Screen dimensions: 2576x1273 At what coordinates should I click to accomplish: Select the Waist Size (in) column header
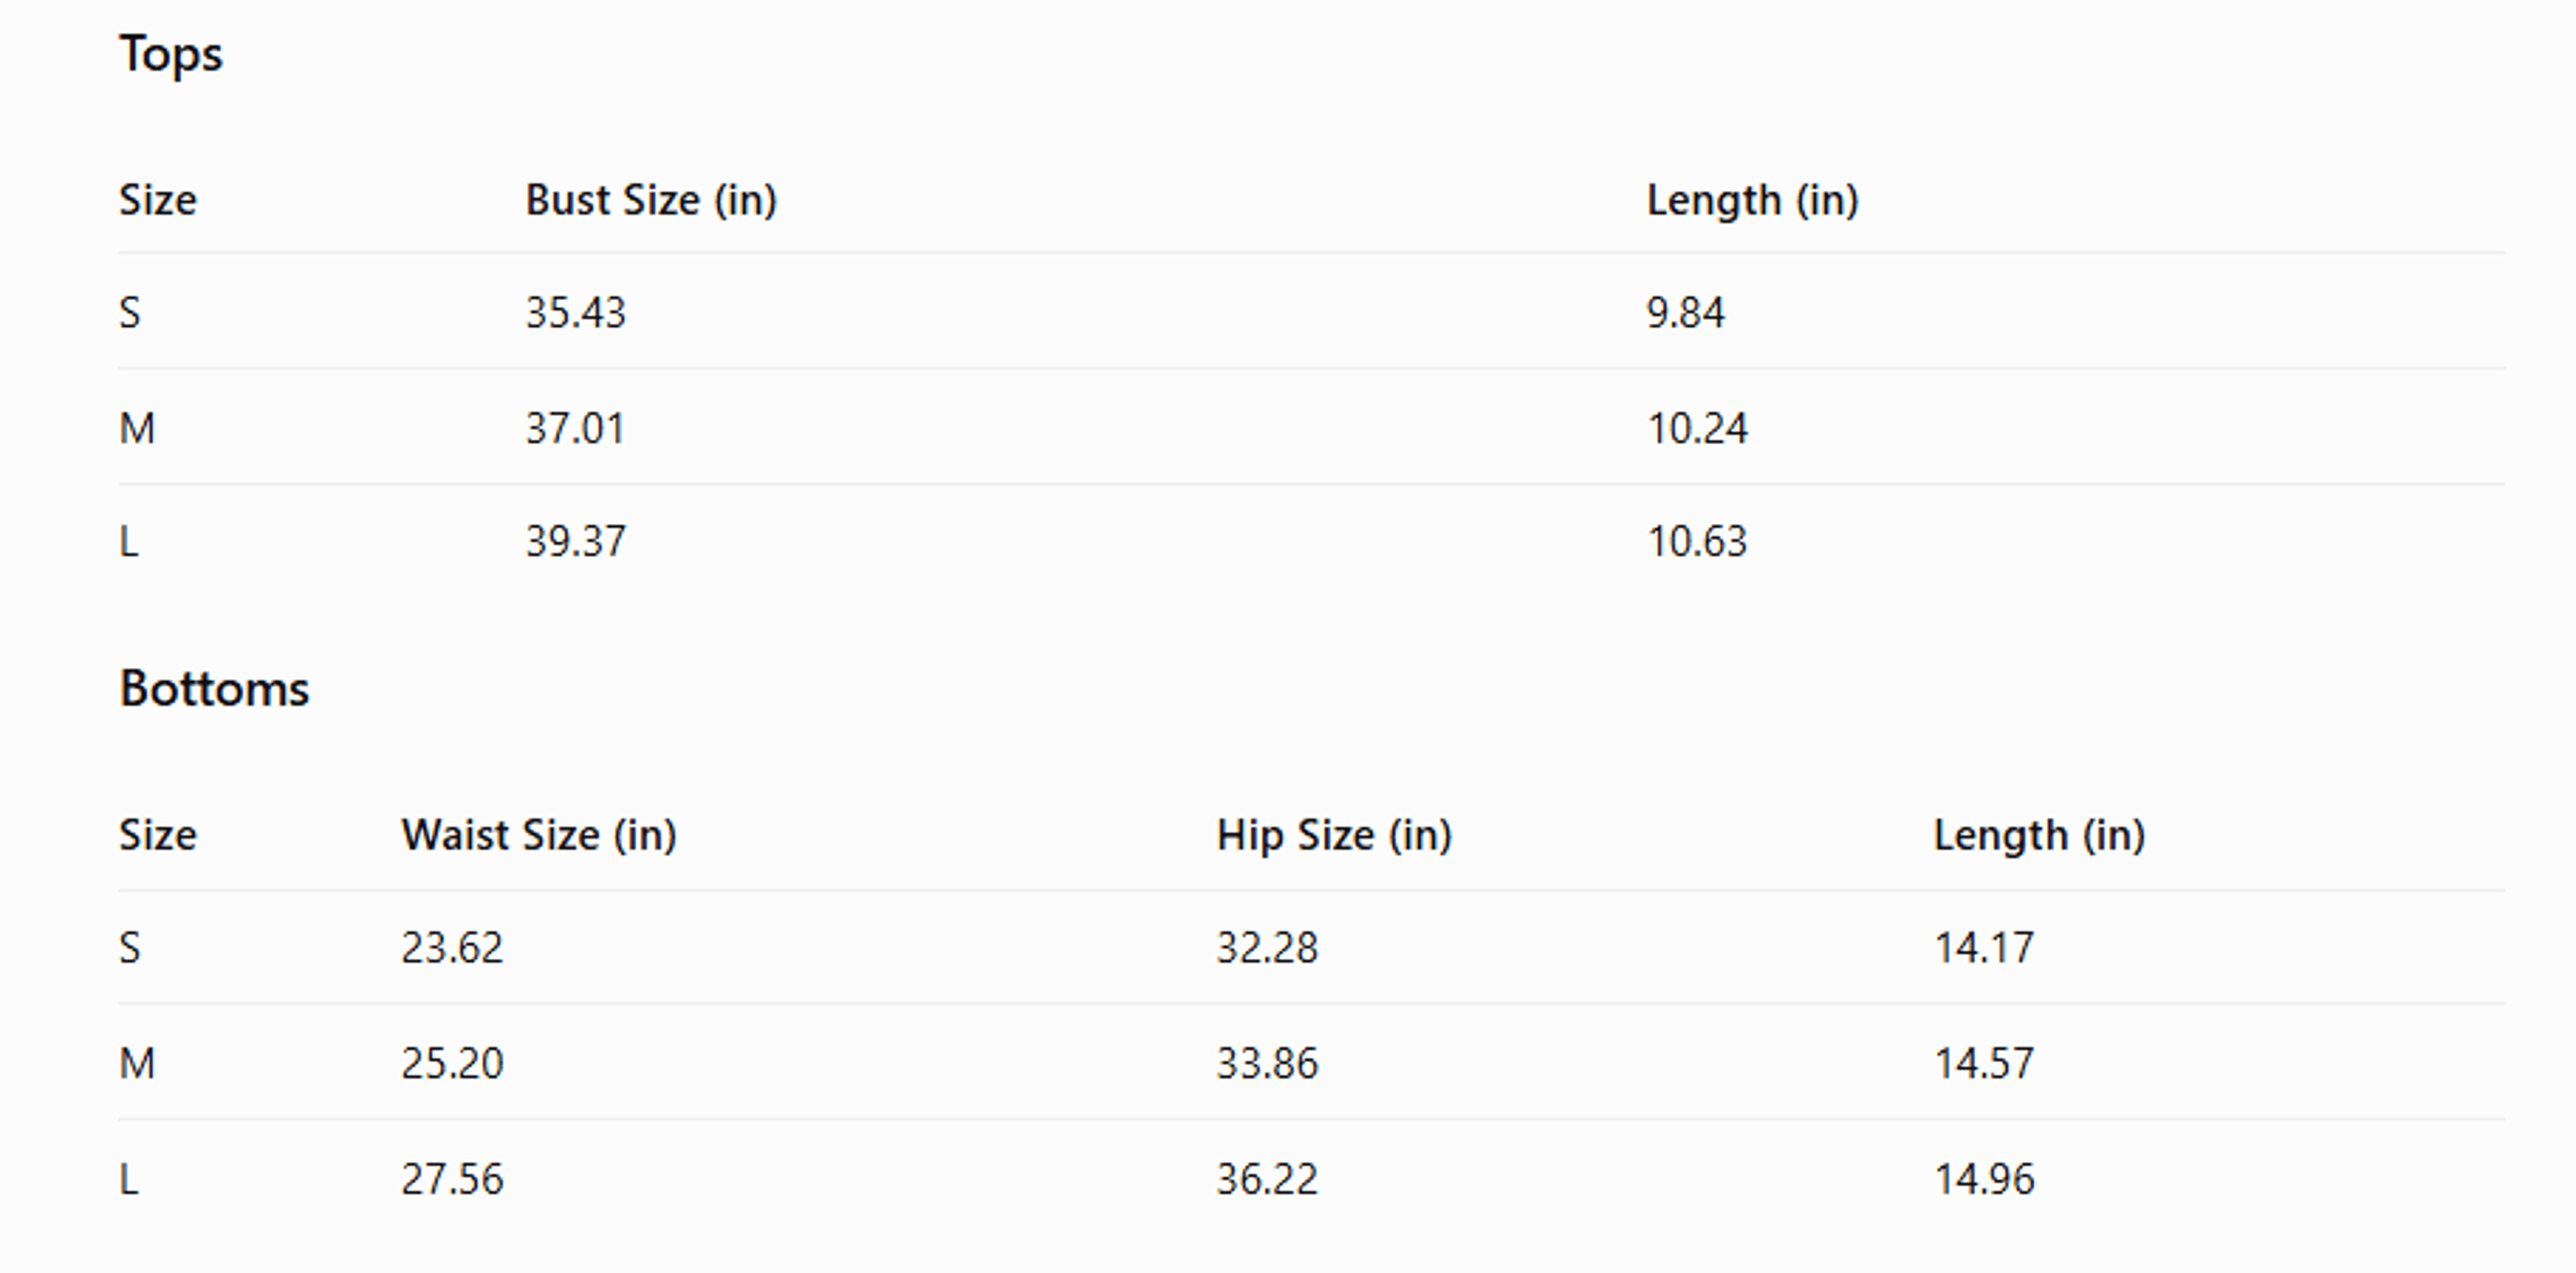539,836
